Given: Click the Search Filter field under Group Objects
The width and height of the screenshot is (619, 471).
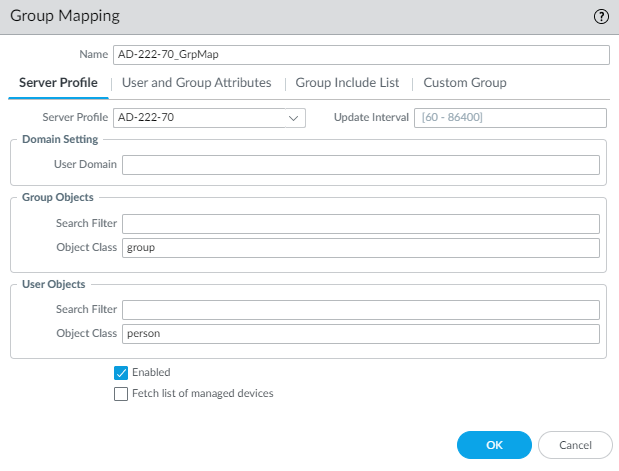Looking at the screenshot, I should pyautogui.click(x=360, y=224).
